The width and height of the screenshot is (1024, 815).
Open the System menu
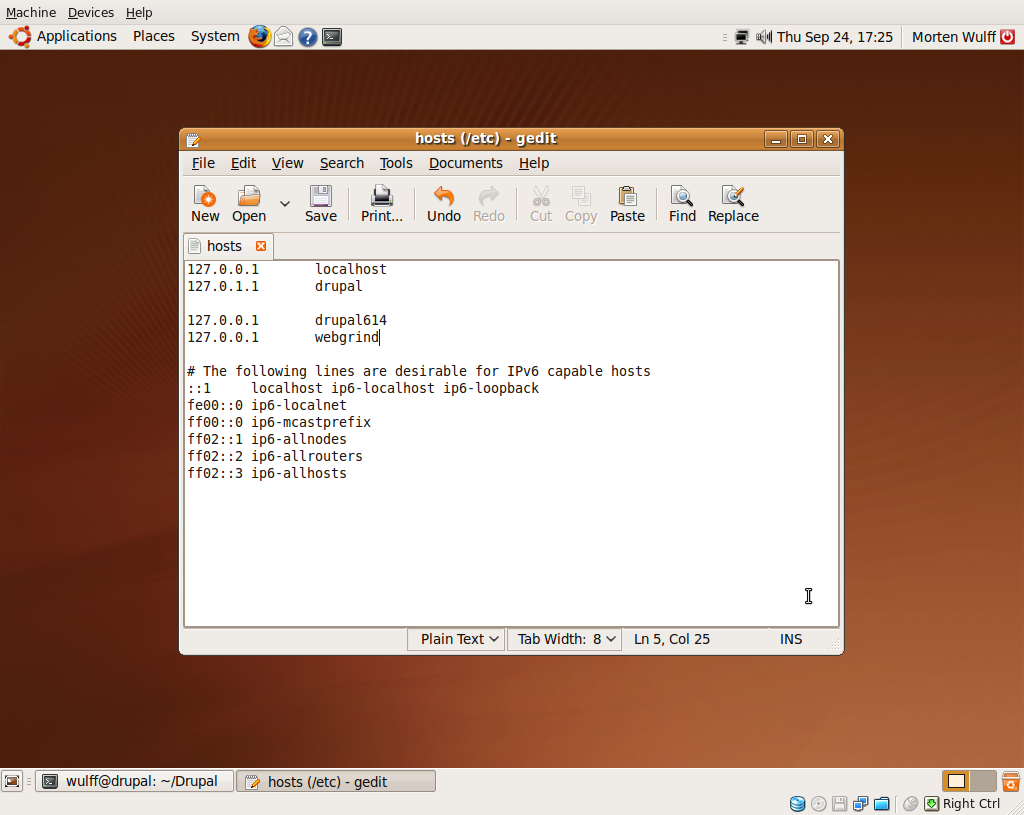215,37
